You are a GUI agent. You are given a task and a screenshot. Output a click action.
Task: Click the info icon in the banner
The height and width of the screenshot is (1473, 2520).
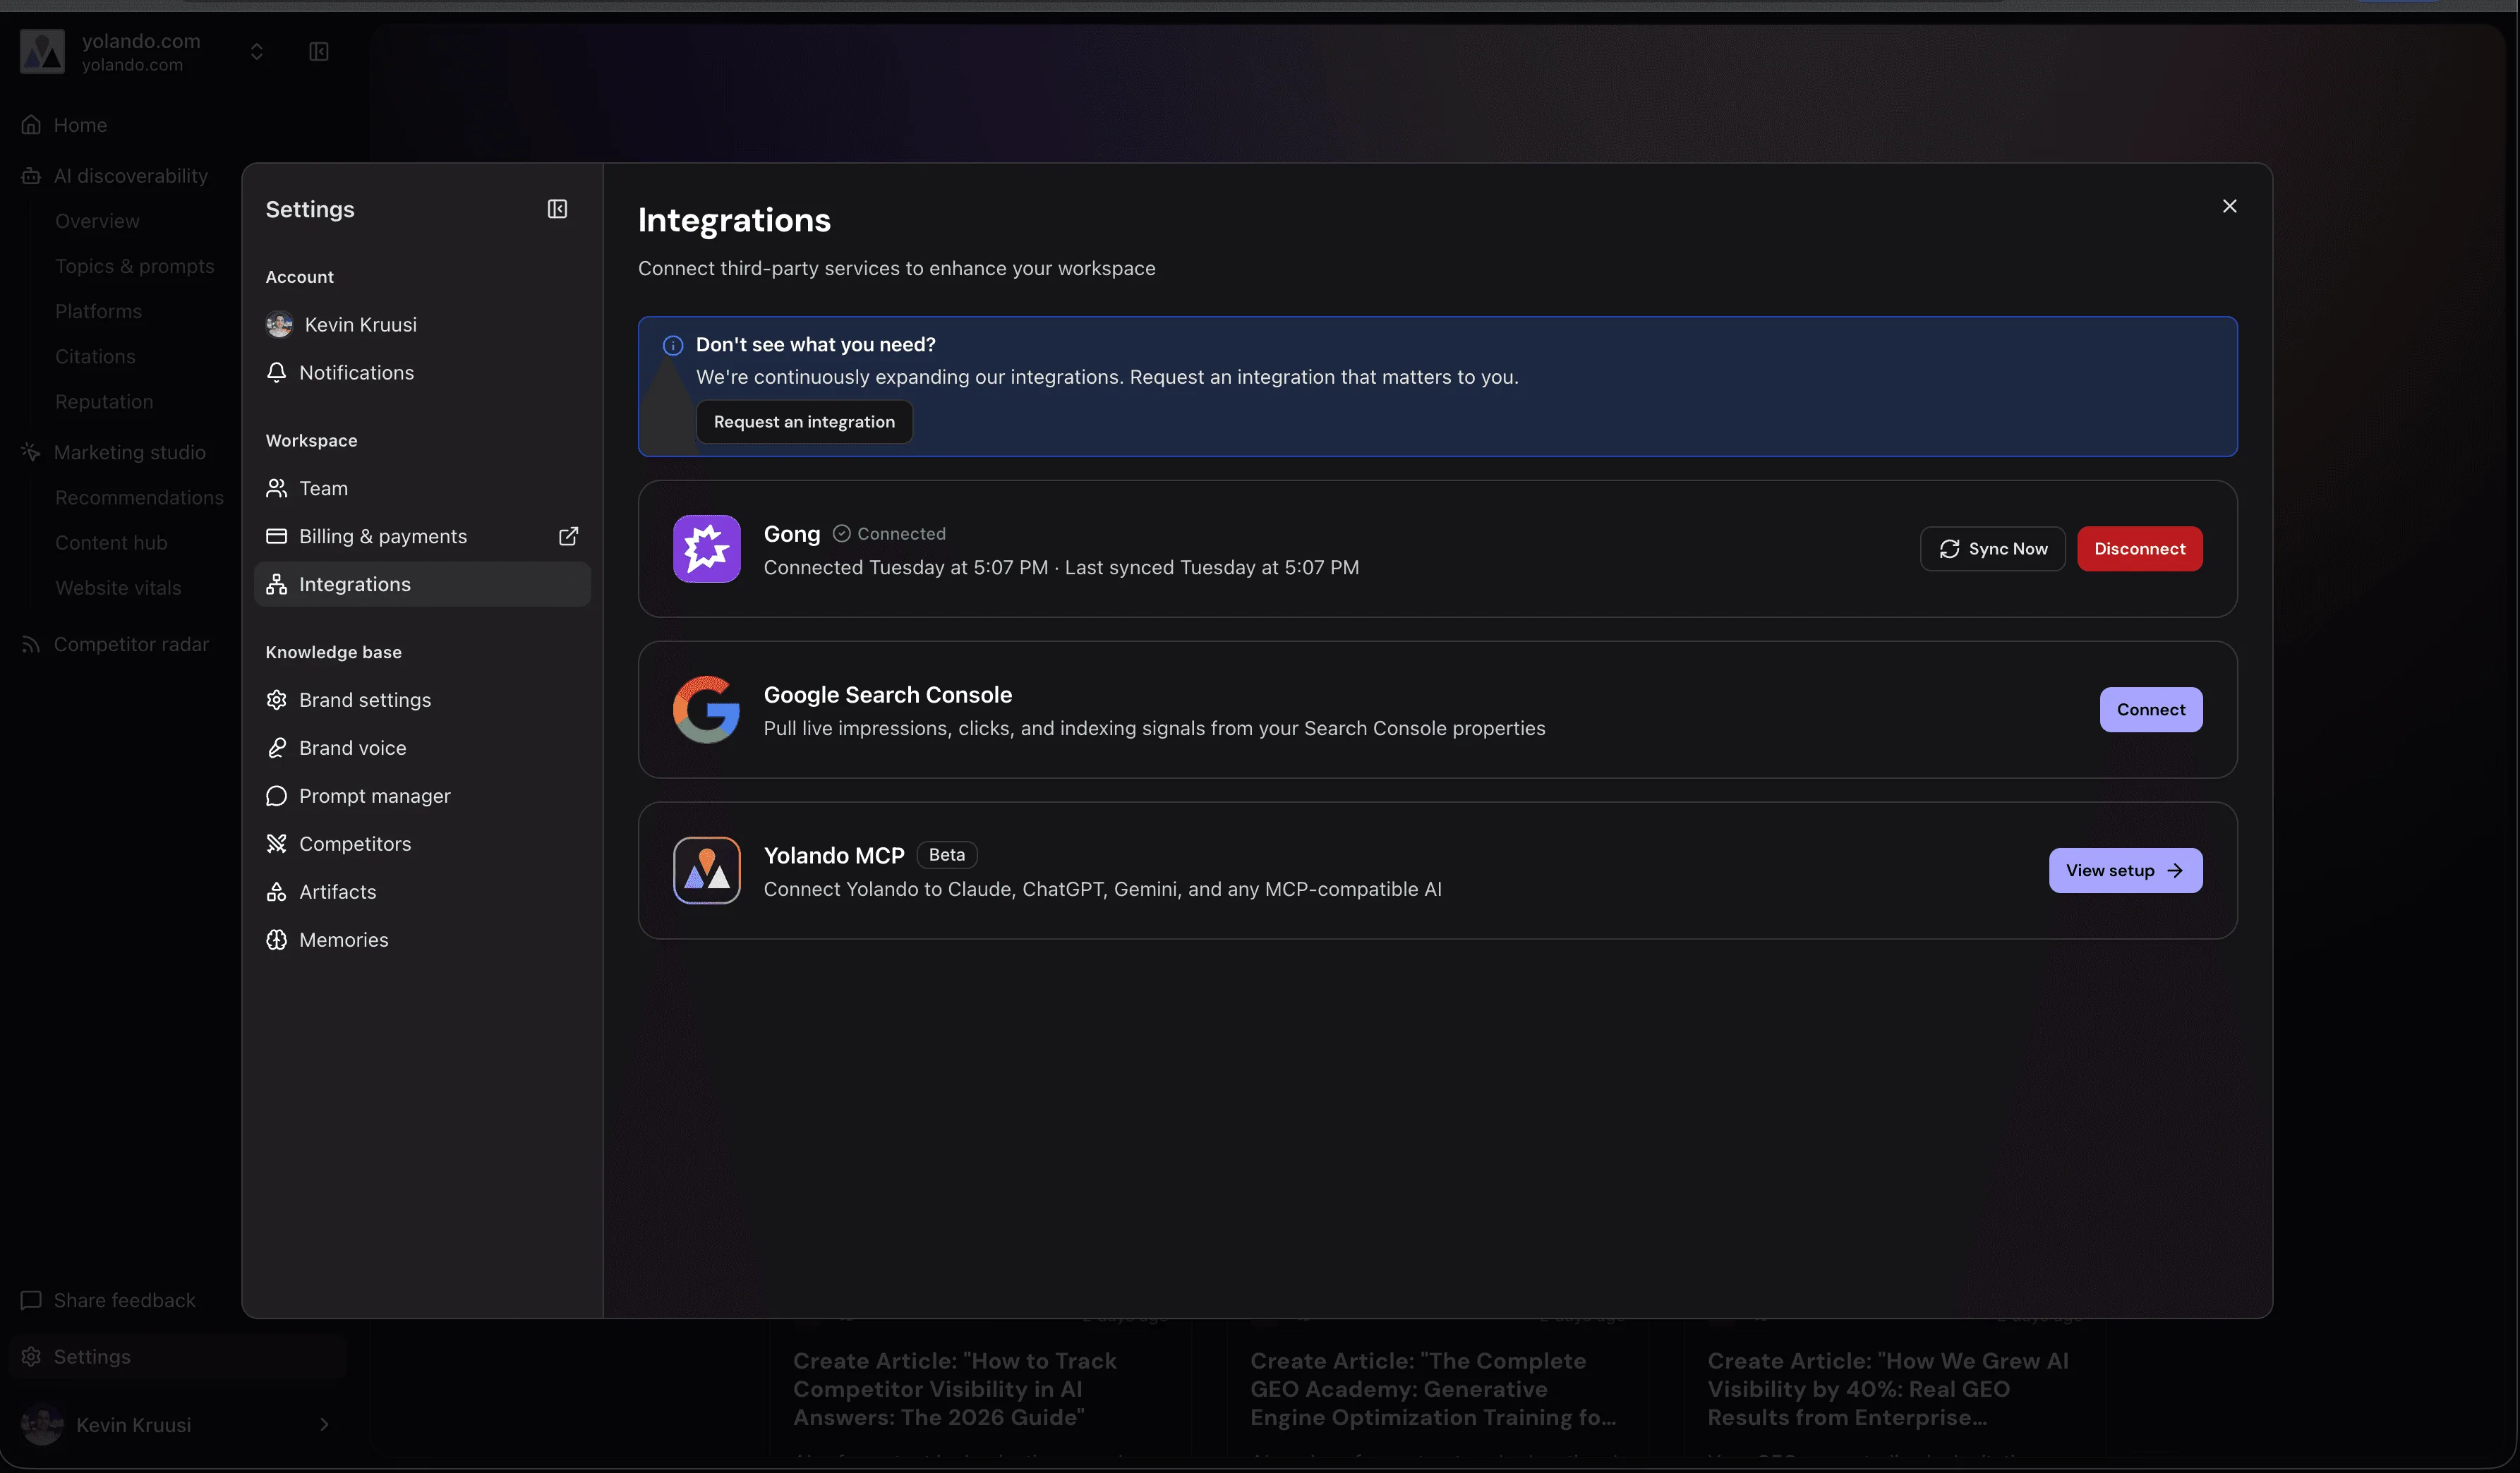(673, 346)
